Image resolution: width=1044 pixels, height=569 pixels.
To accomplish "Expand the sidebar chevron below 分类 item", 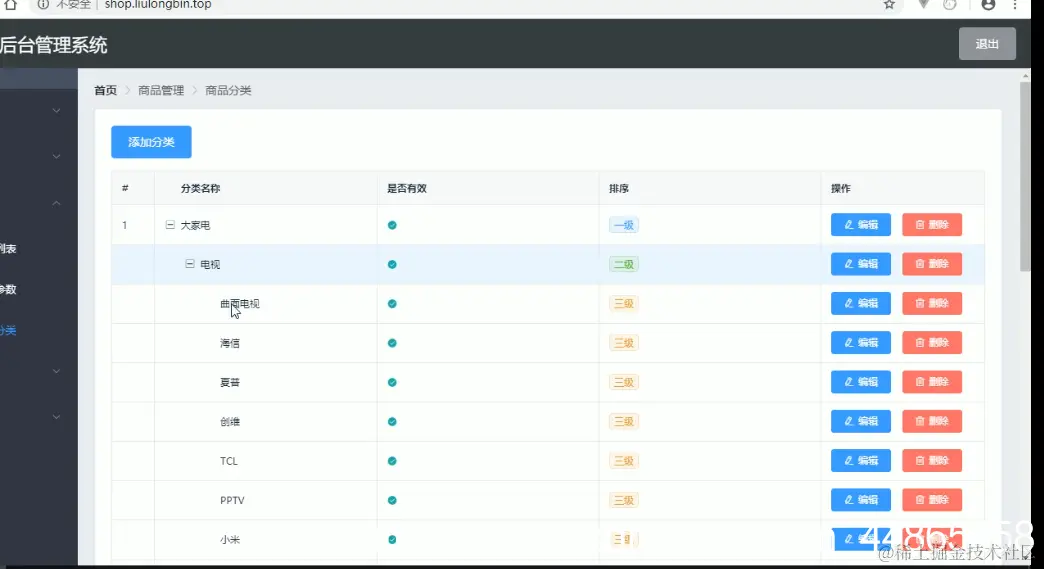I will click(57, 371).
